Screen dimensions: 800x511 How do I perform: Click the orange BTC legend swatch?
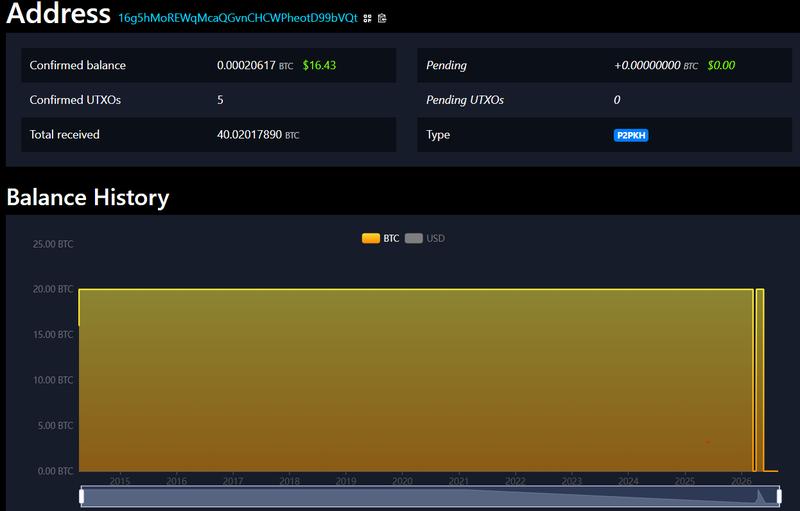pyautogui.click(x=371, y=238)
